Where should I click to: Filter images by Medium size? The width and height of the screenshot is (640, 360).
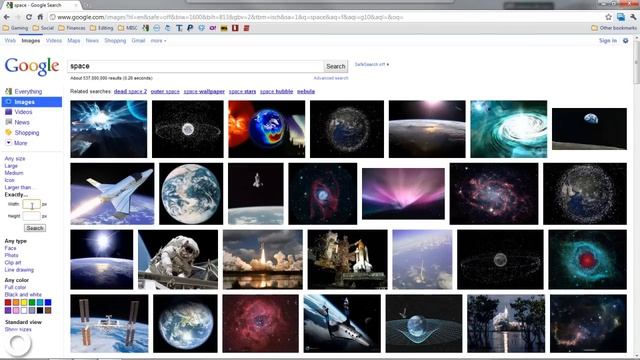tap(14, 173)
